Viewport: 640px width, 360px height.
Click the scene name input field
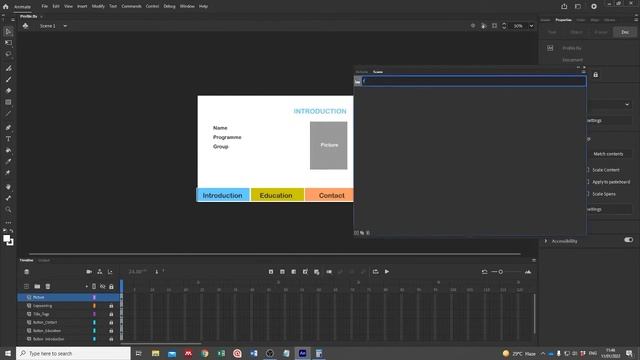coord(474,81)
